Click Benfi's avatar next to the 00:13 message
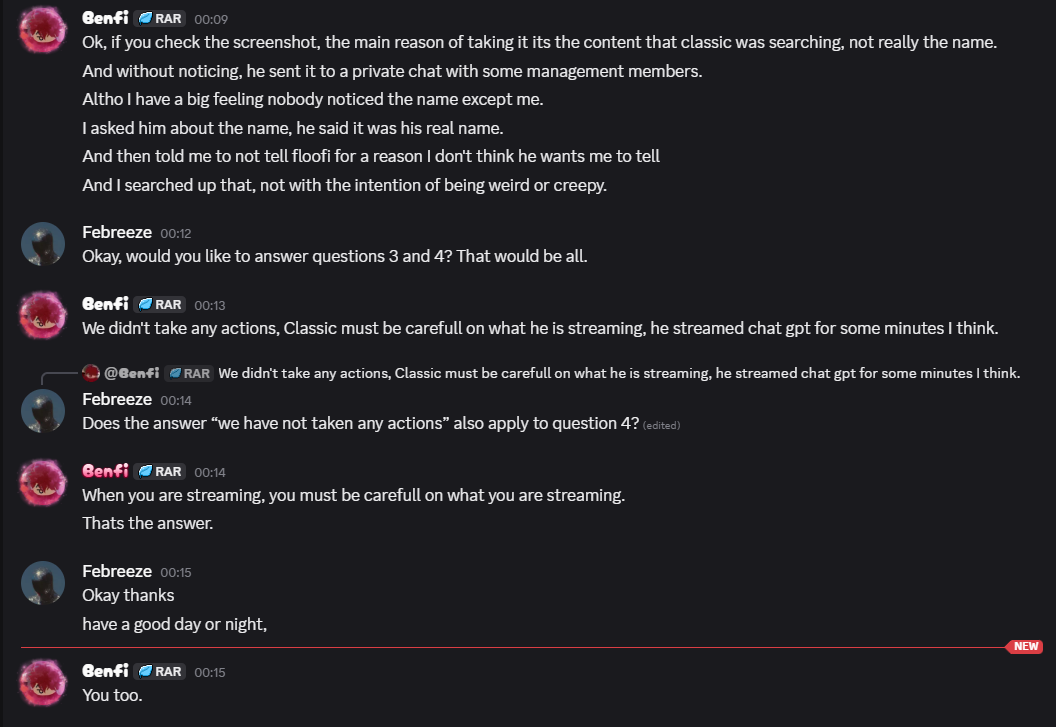1056x727 pixels. pyautogui.click(x=43, y=315)
